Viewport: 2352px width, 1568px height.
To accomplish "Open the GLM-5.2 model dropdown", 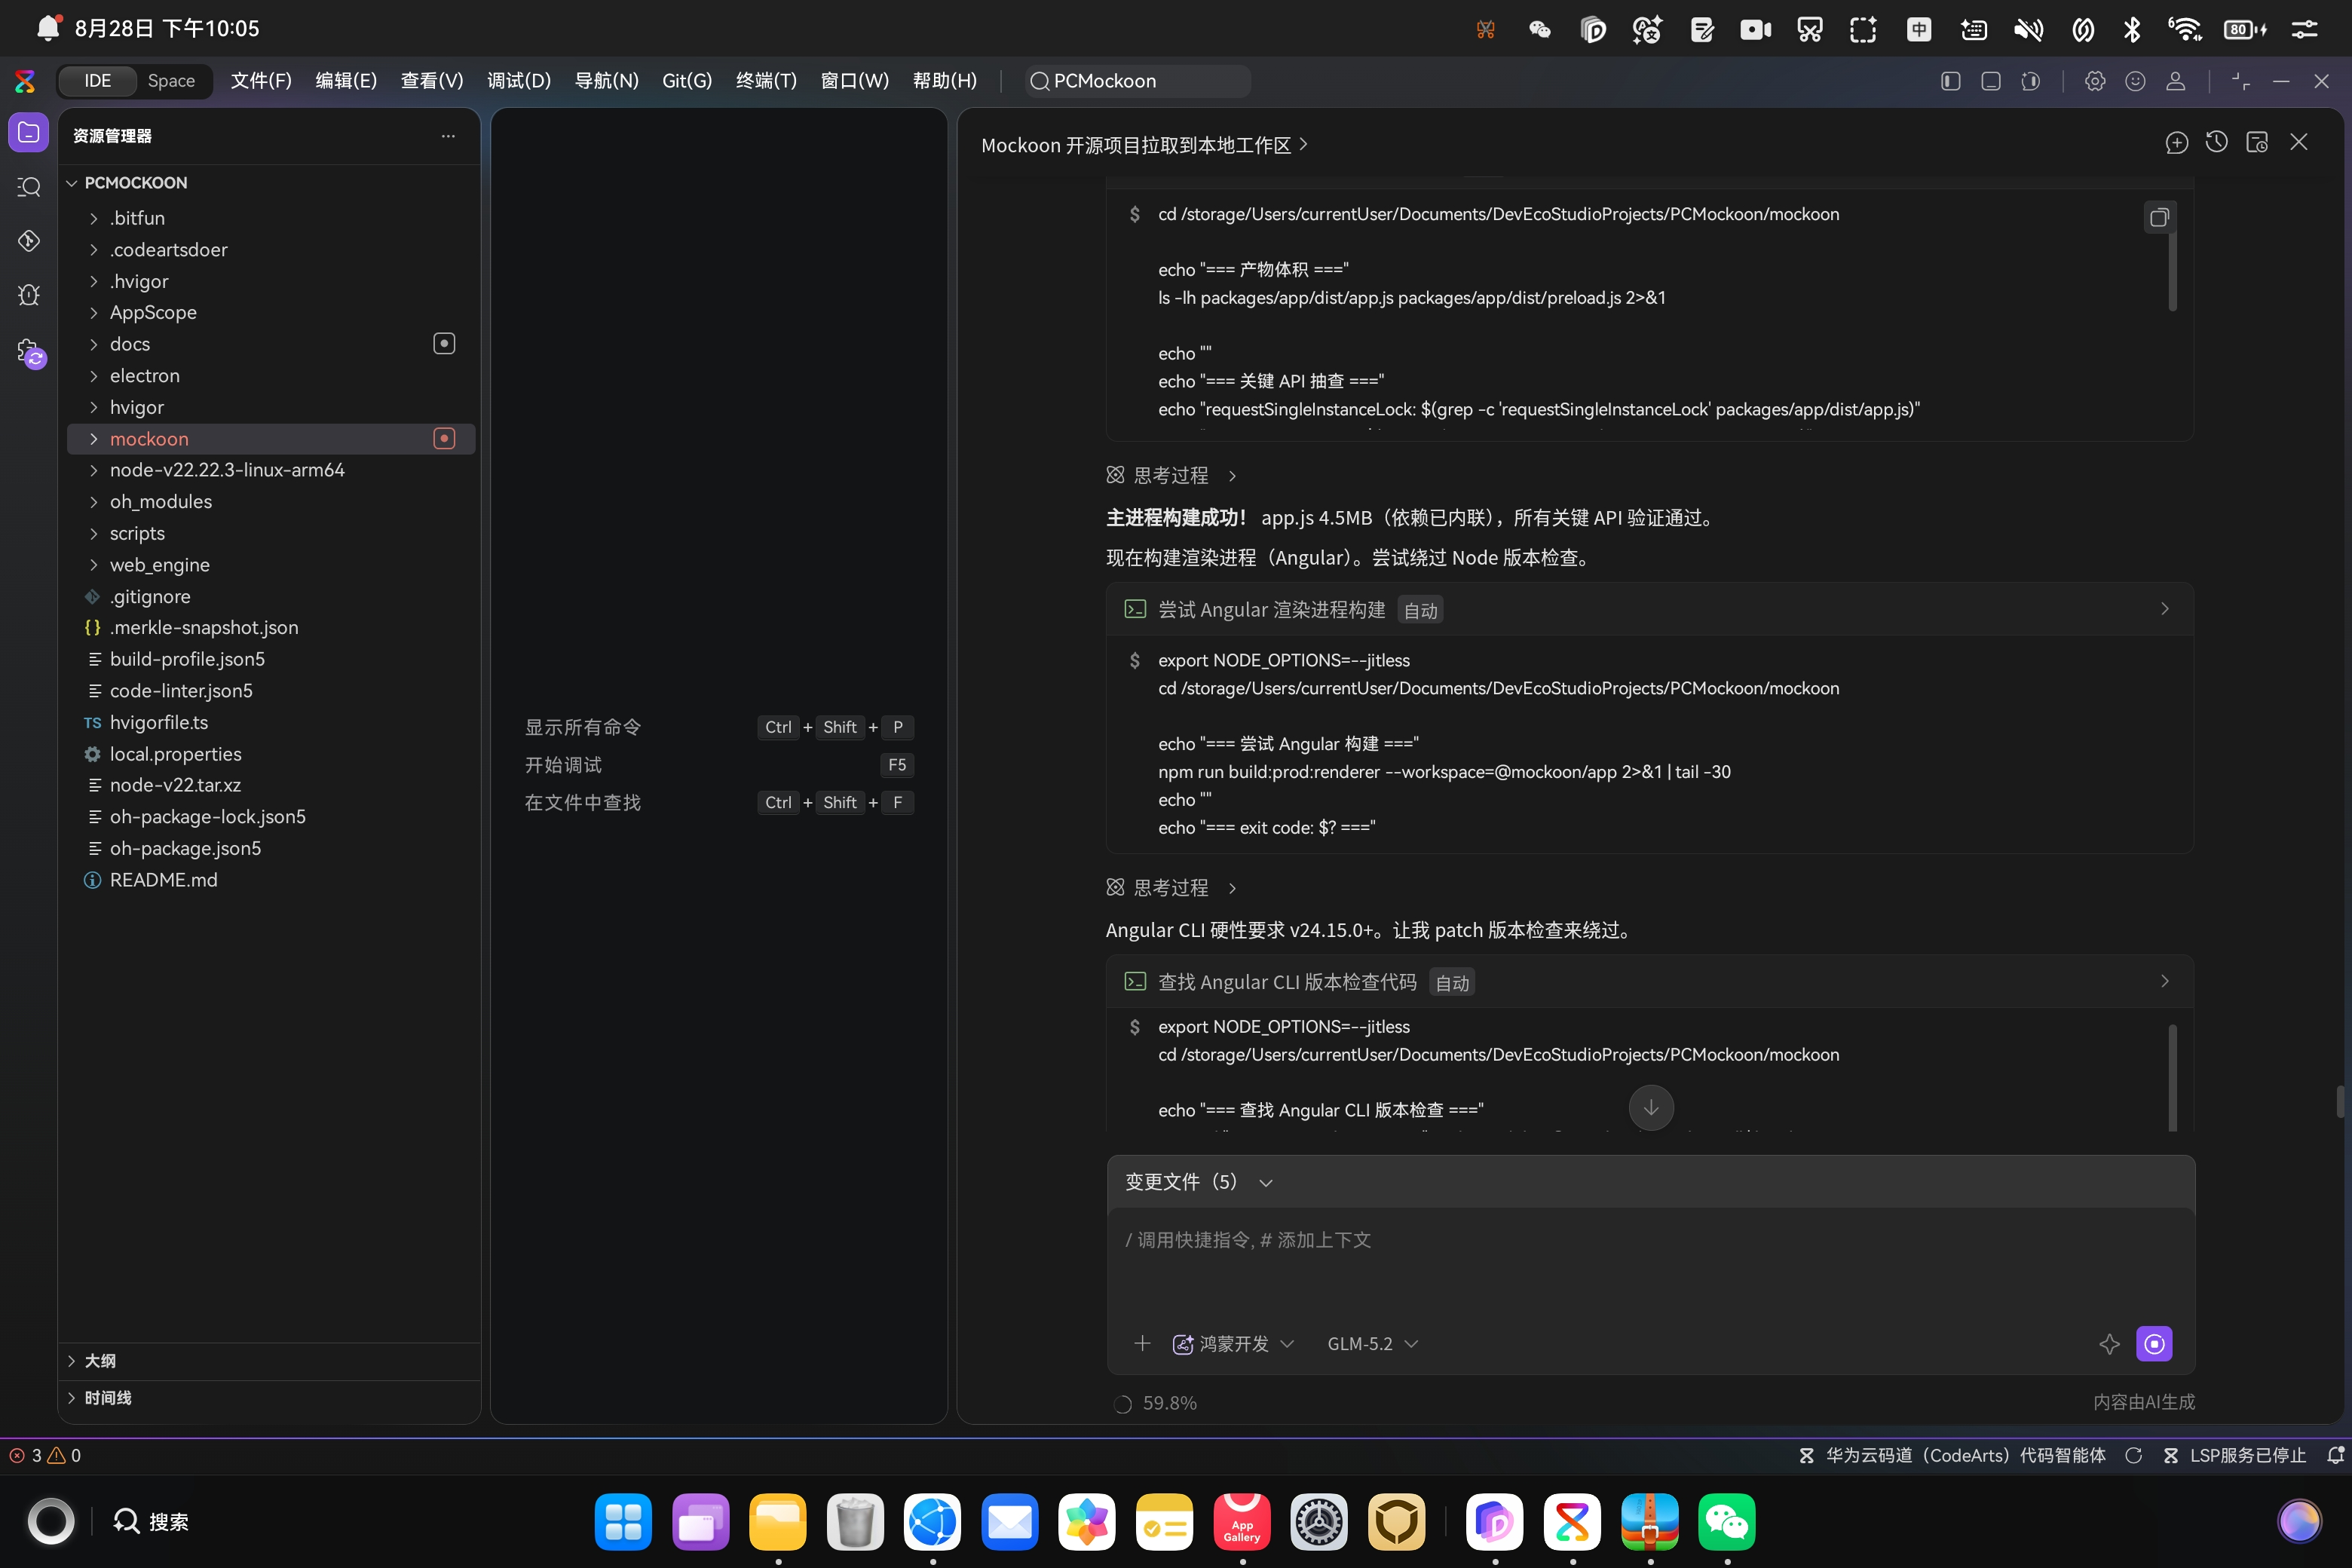I will (1372, 1343).
